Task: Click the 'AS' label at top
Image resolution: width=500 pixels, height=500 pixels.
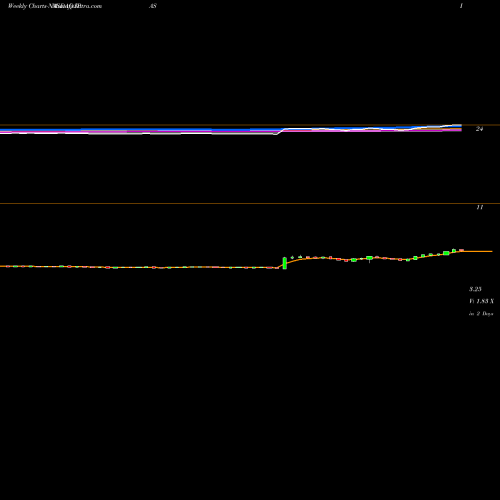Action: [x=153, y=6]
